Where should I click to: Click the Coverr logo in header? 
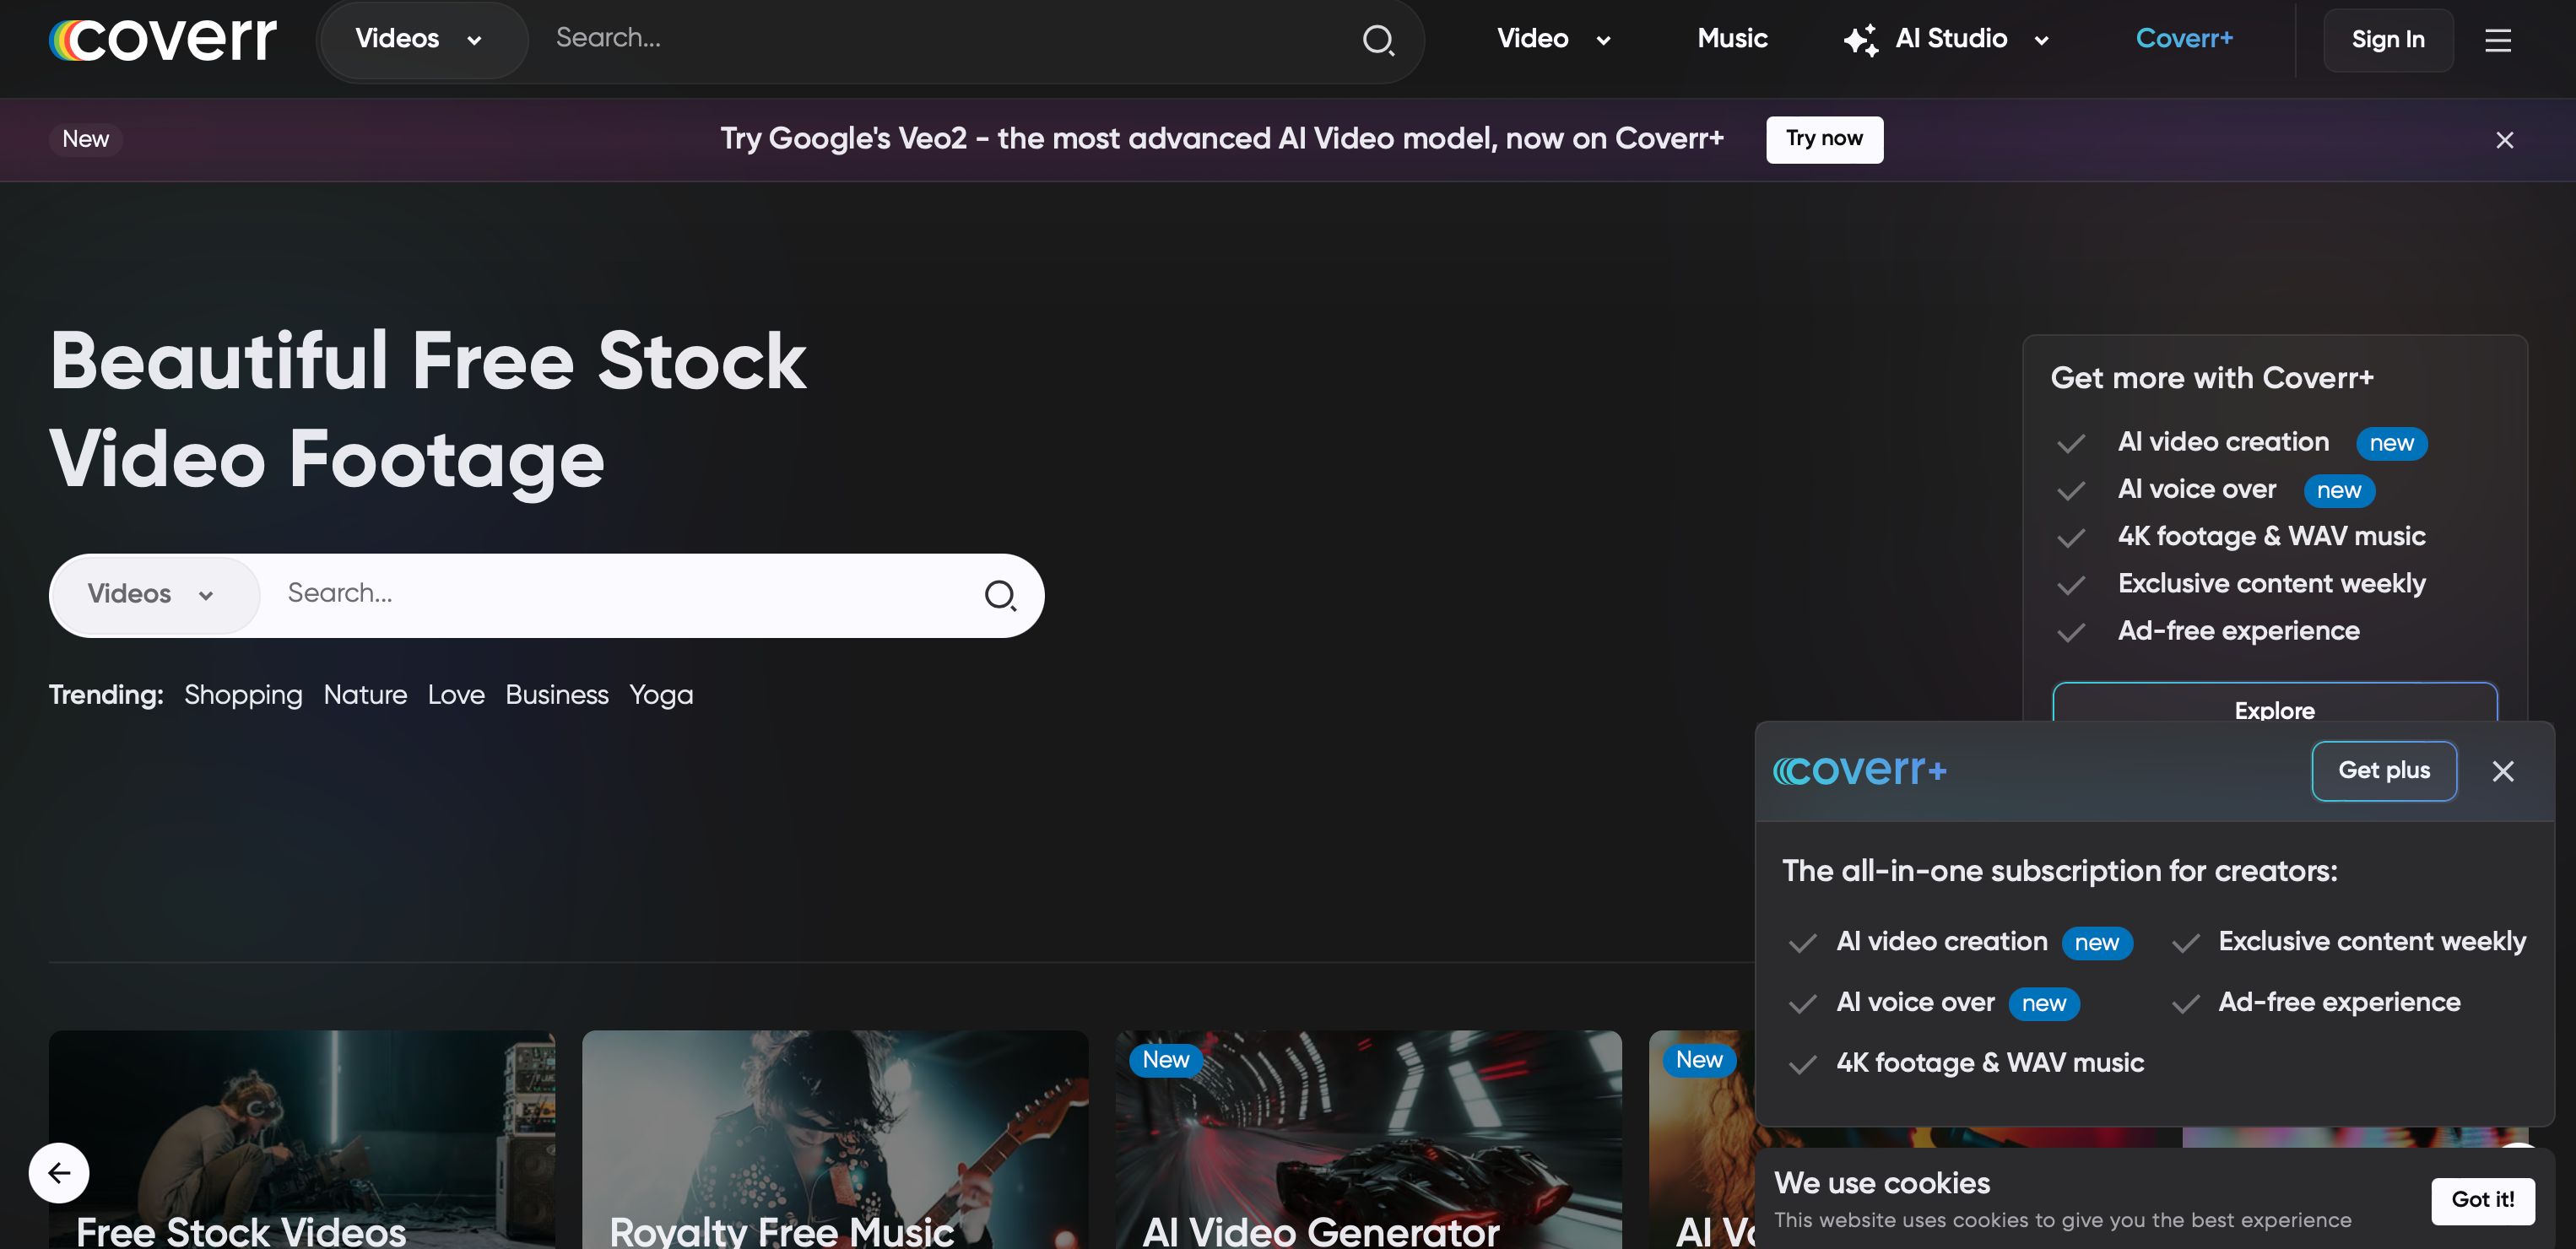[163, 40]
